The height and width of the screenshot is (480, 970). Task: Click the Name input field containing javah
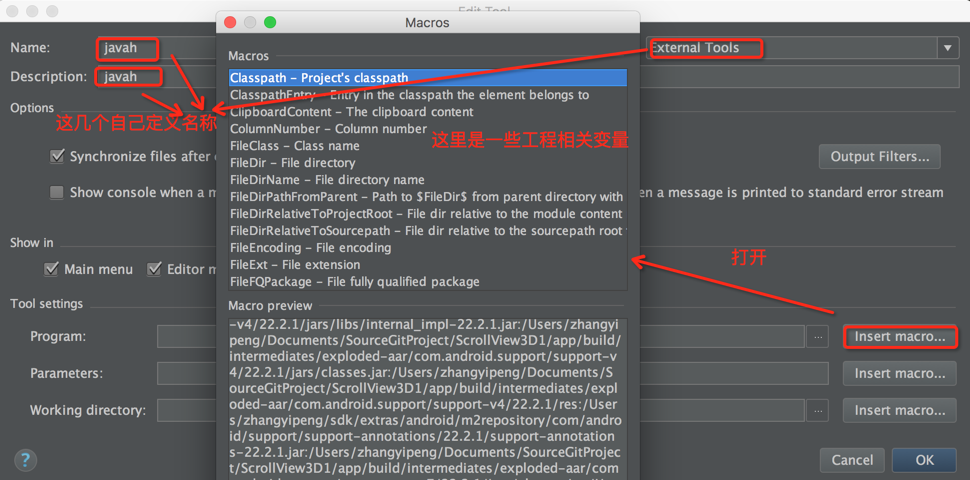point(130,48)
